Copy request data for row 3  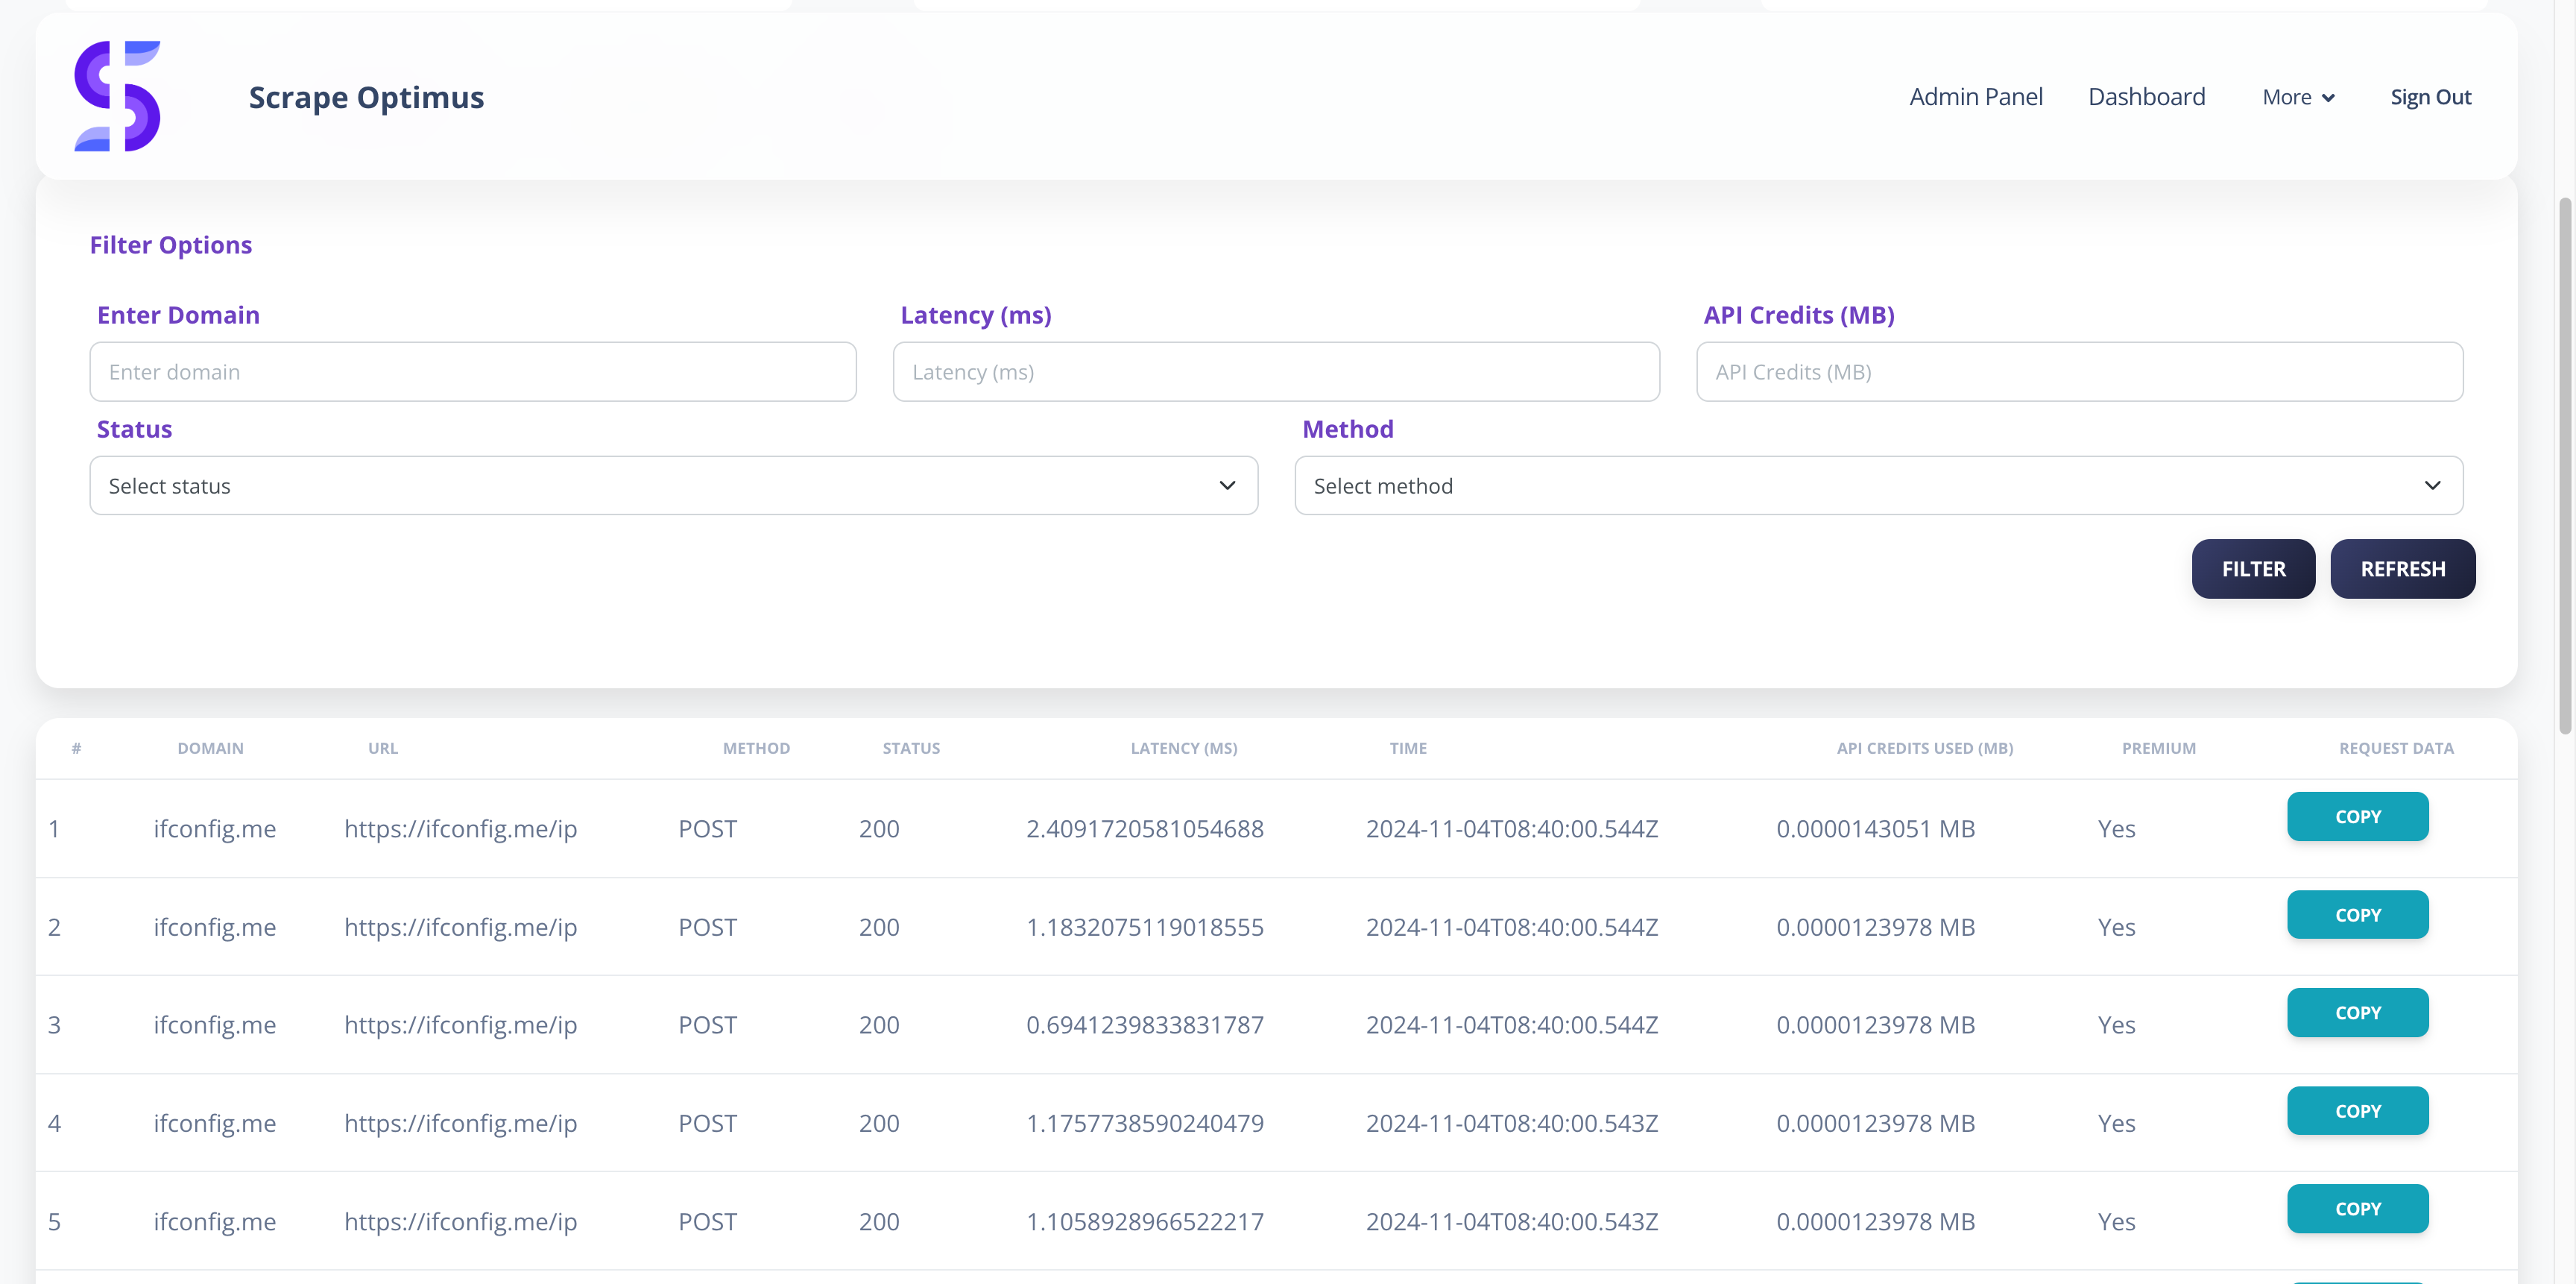pyautogui.click(x=2357, y=1013)
